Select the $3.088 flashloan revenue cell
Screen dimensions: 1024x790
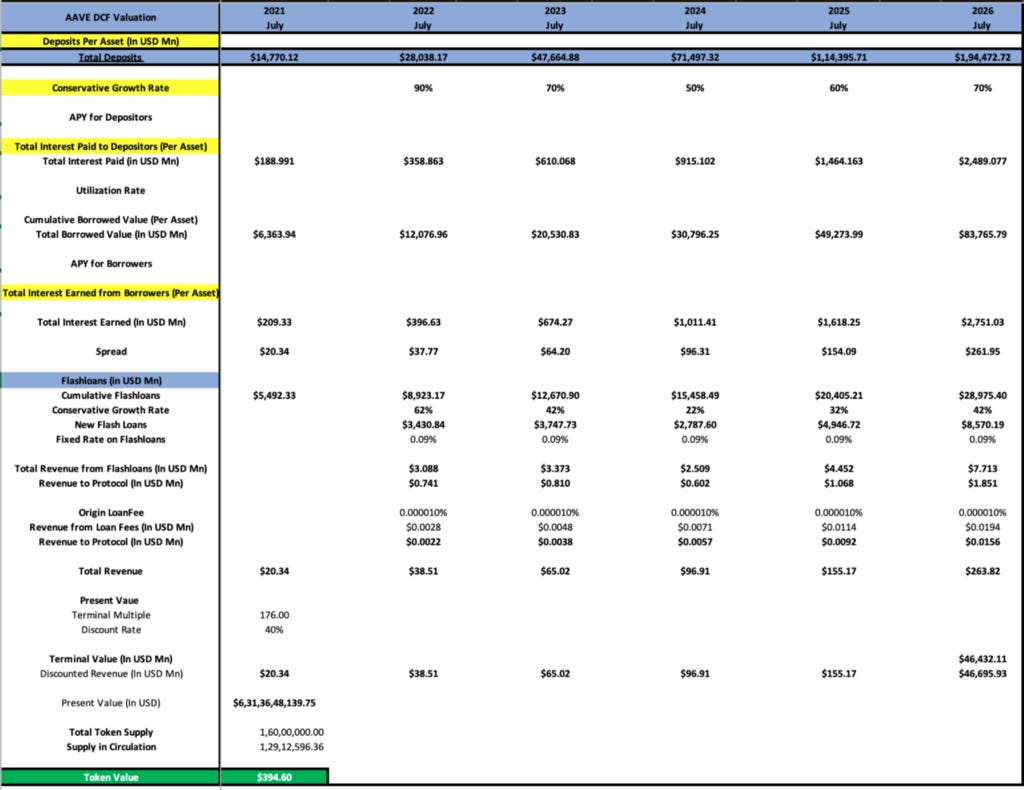[423, 469]
